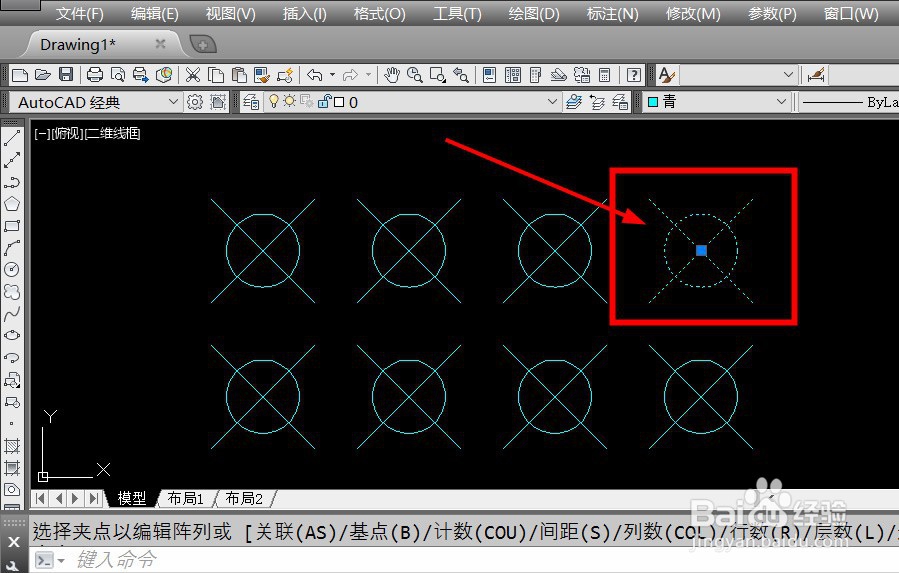
Task: Open the Properties palette
Action: click(x=490, y=75)
